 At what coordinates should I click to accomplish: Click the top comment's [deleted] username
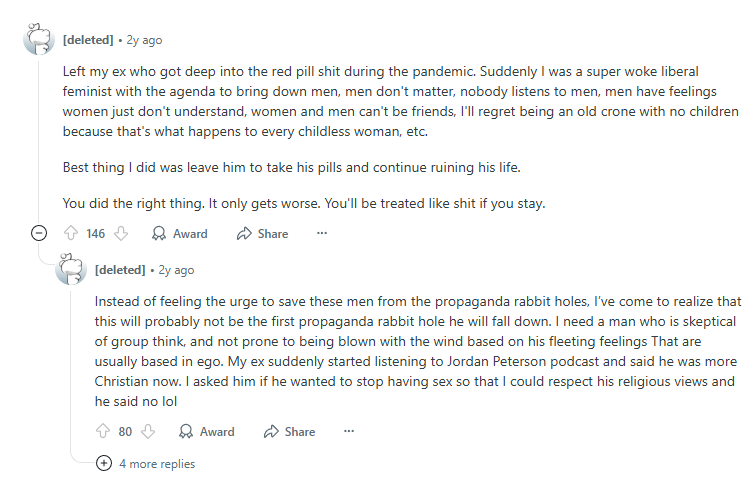[x=88, y=40]
